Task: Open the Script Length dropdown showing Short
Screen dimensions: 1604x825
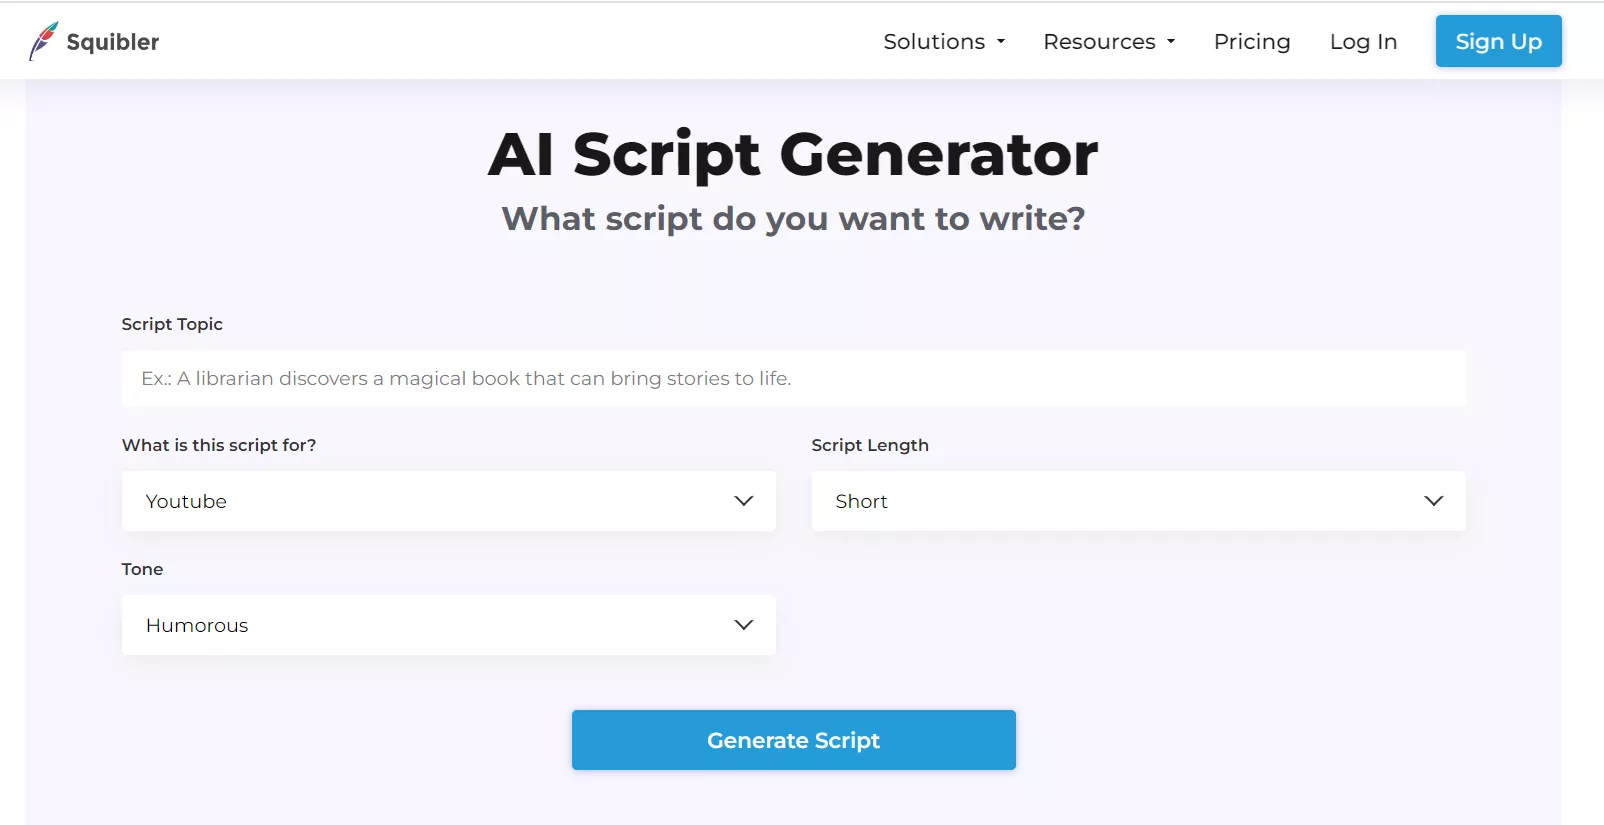Action: click(x=1137, y=501)
